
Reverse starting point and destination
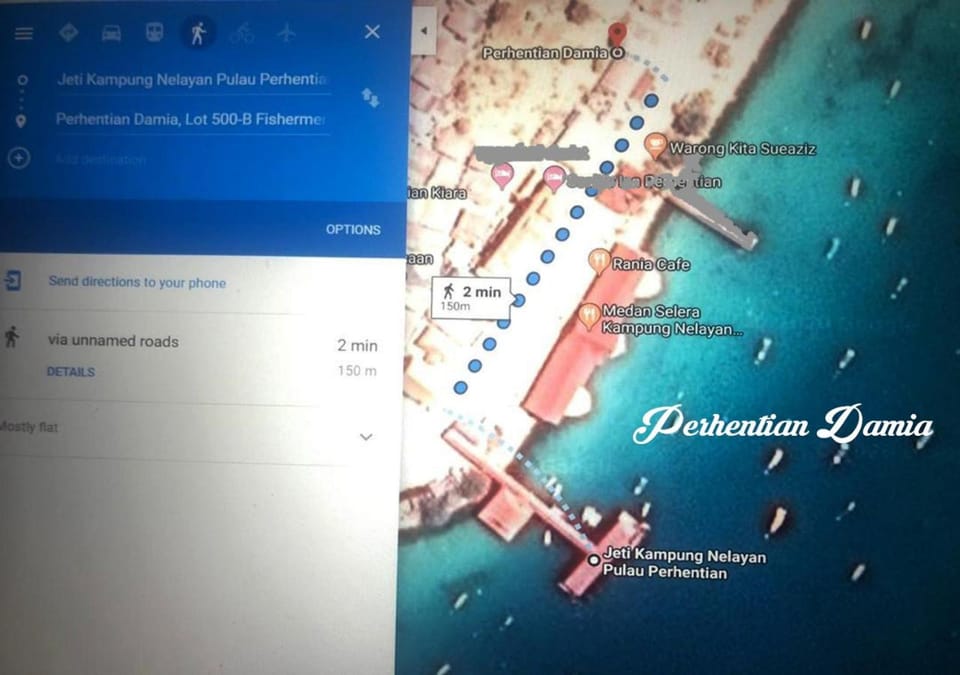370,97
